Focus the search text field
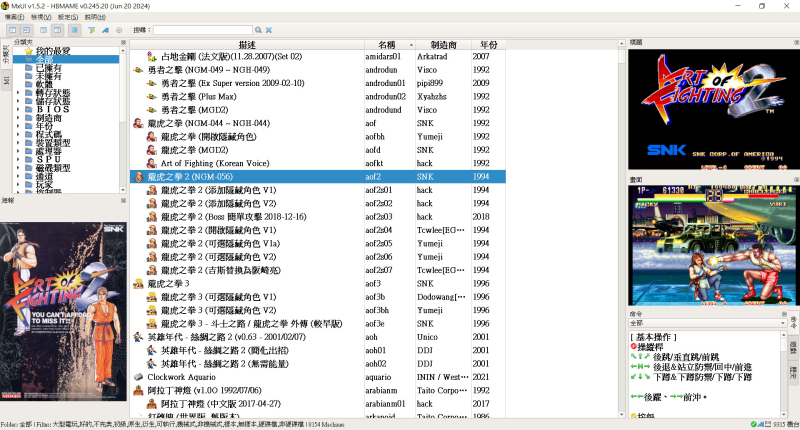This screenshot has height=430, width=800. pyautogui.click(x=203, y=30)
